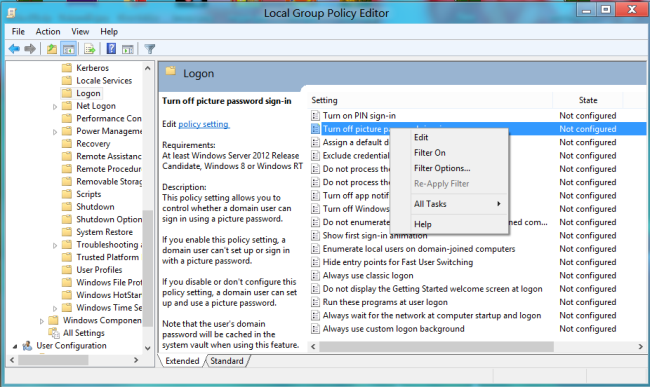
Task: Click the Recovery folder icon
Action: point(67,143)
